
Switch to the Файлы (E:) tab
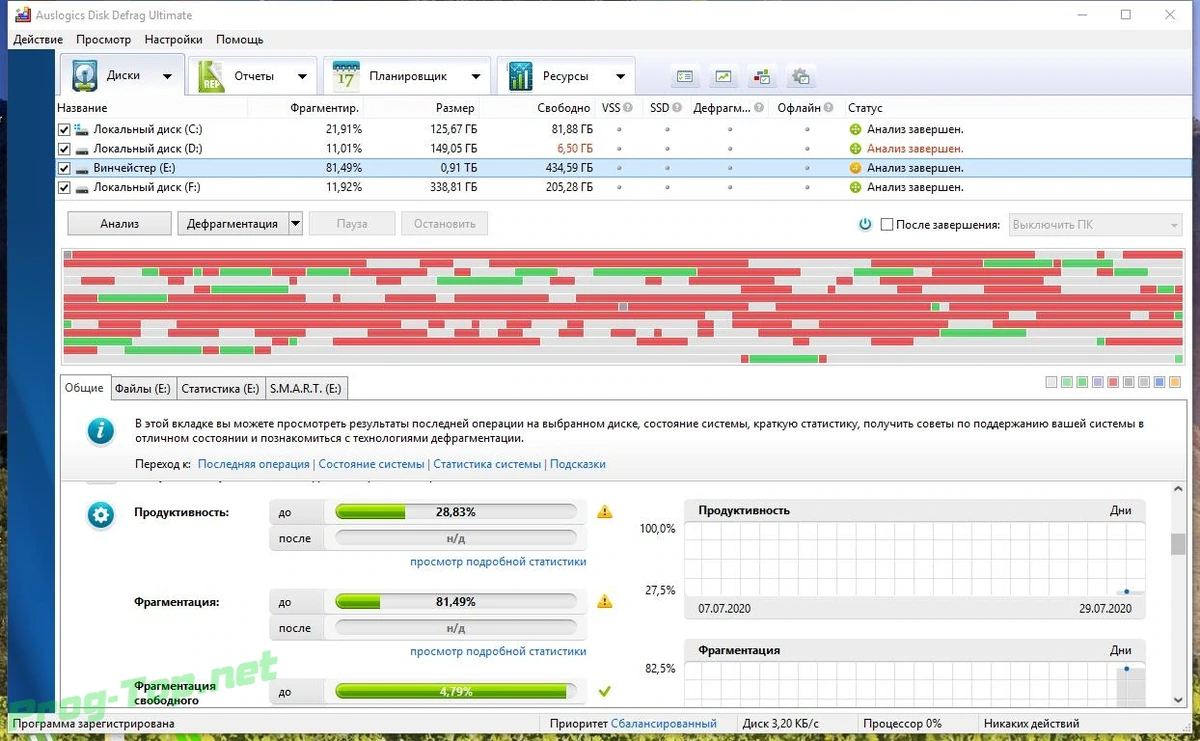[x=142, y=388]
